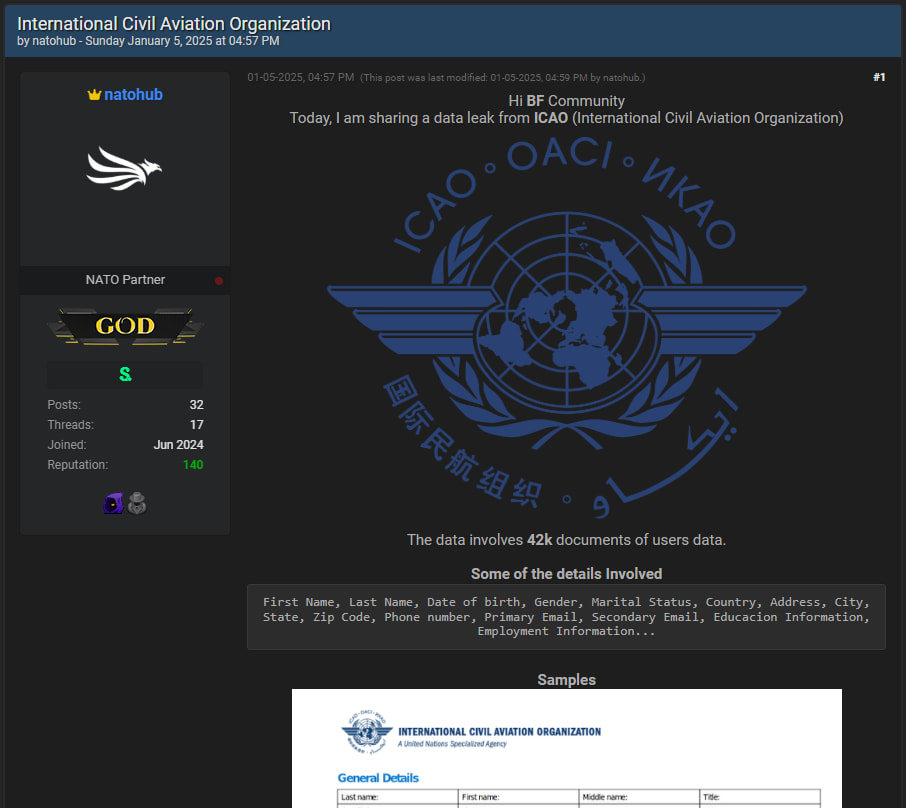The image size is (906, 808).
Task: Click the line "Today, I am sharing a data leak"
Action: (x=566, y=118)
